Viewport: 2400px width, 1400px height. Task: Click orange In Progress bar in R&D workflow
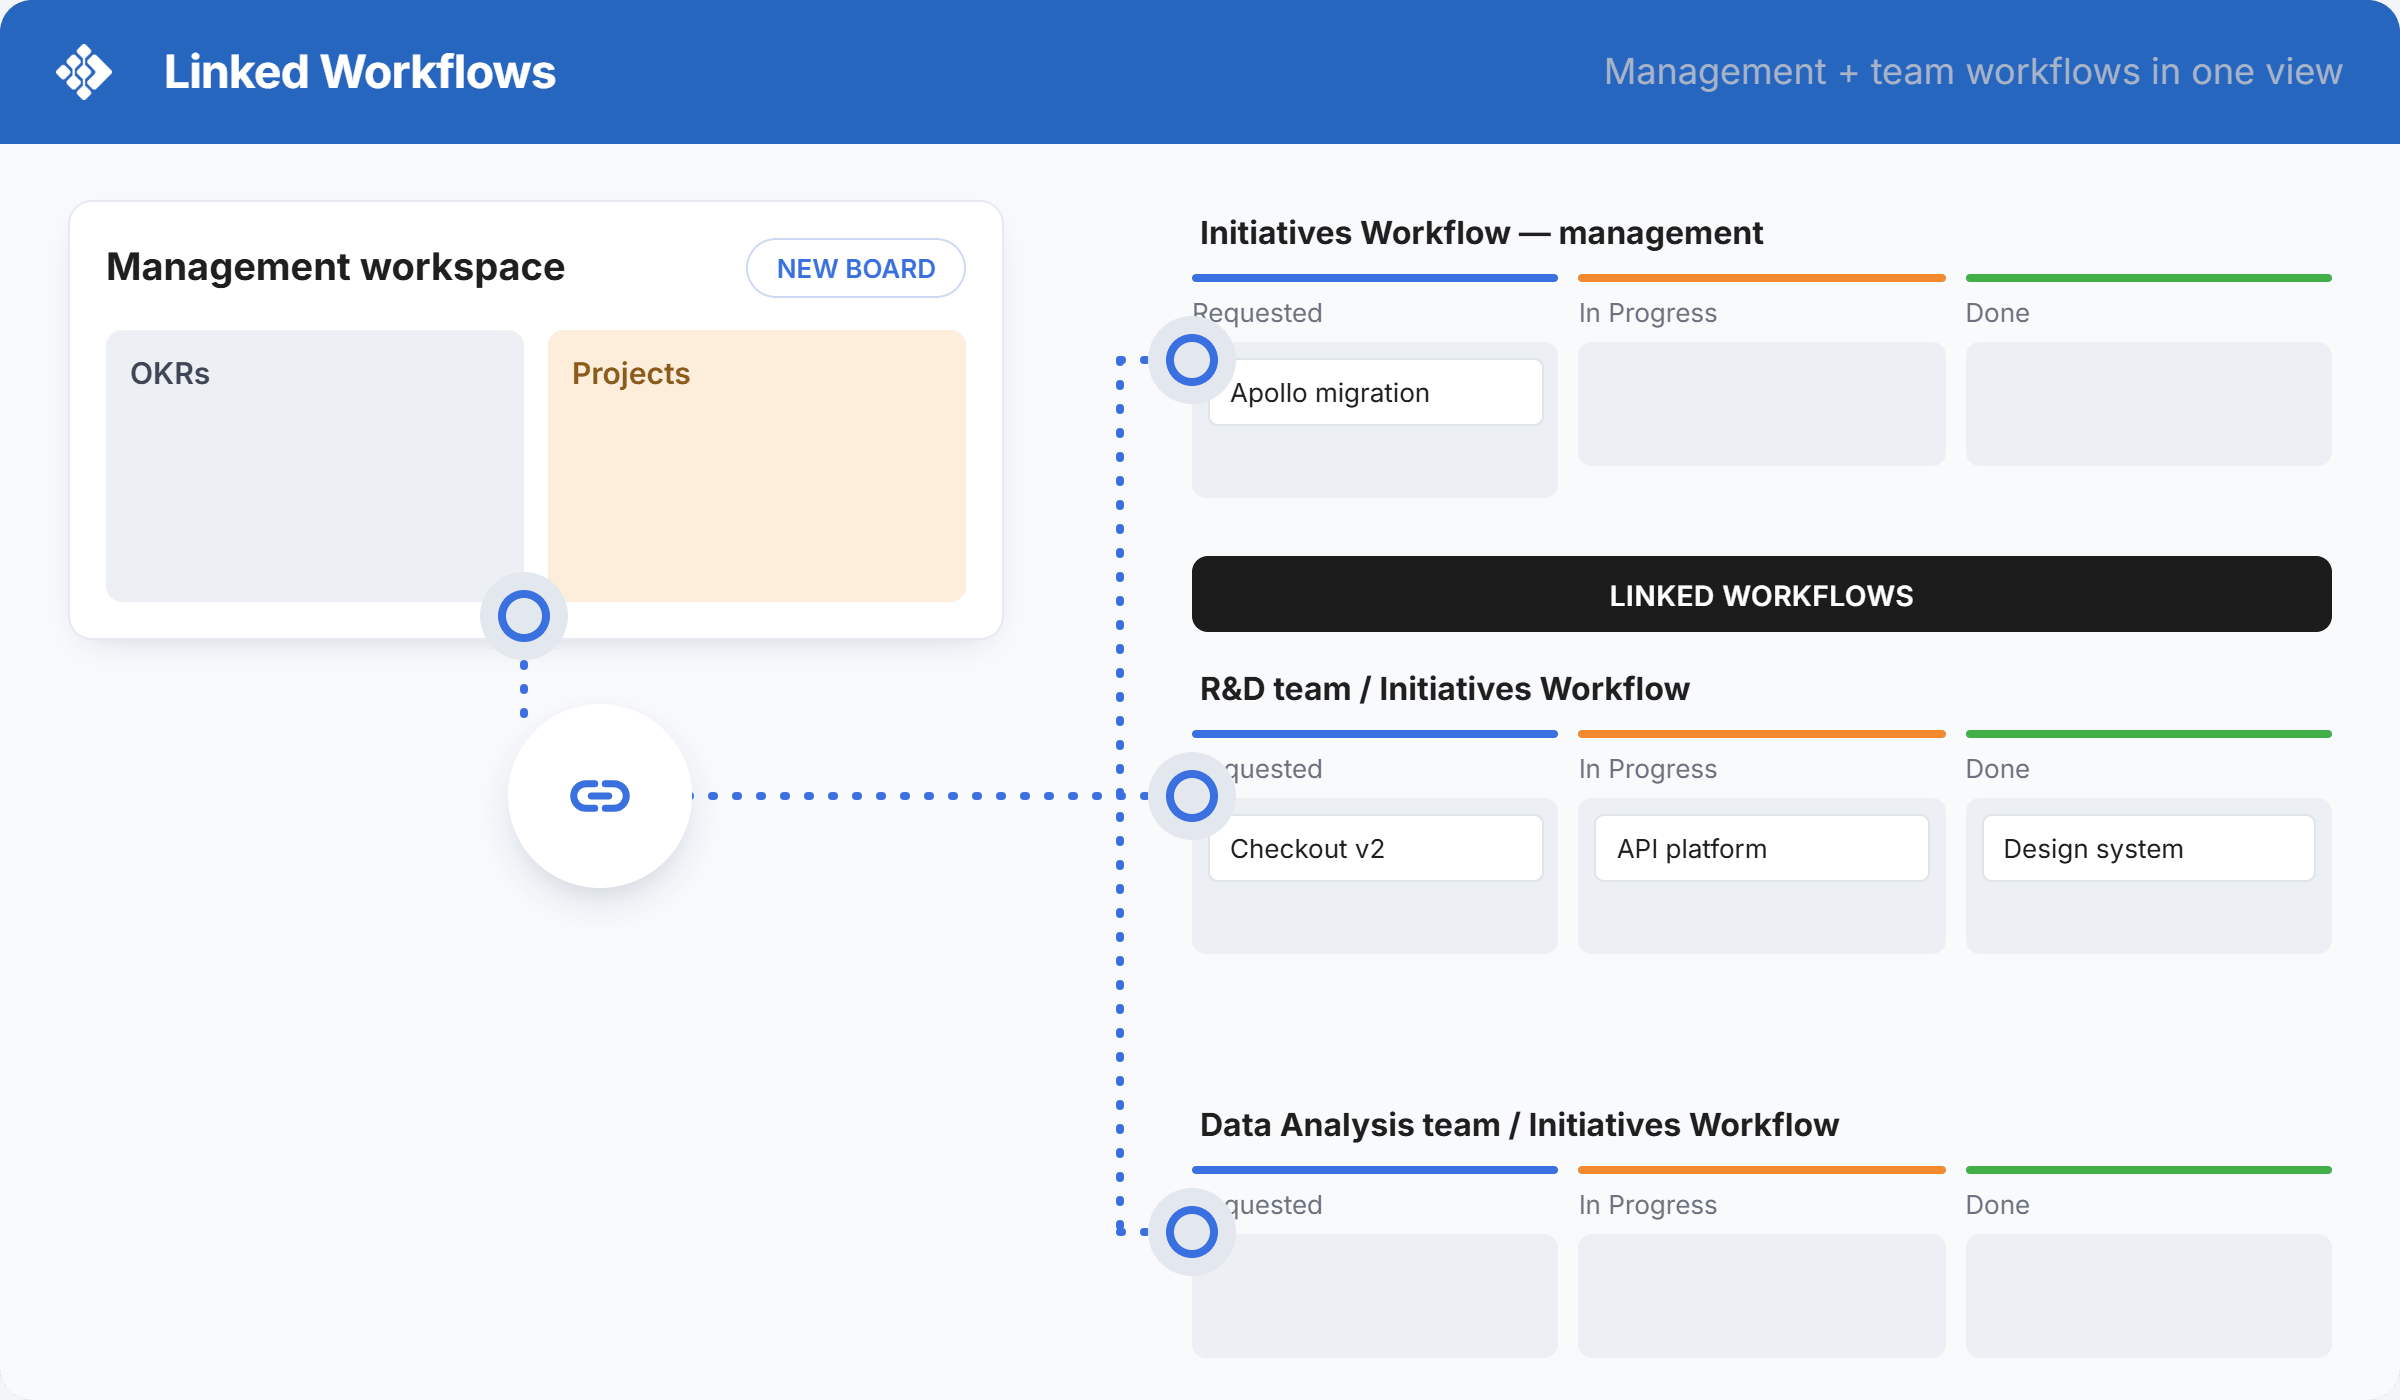tap(1762, 734)
